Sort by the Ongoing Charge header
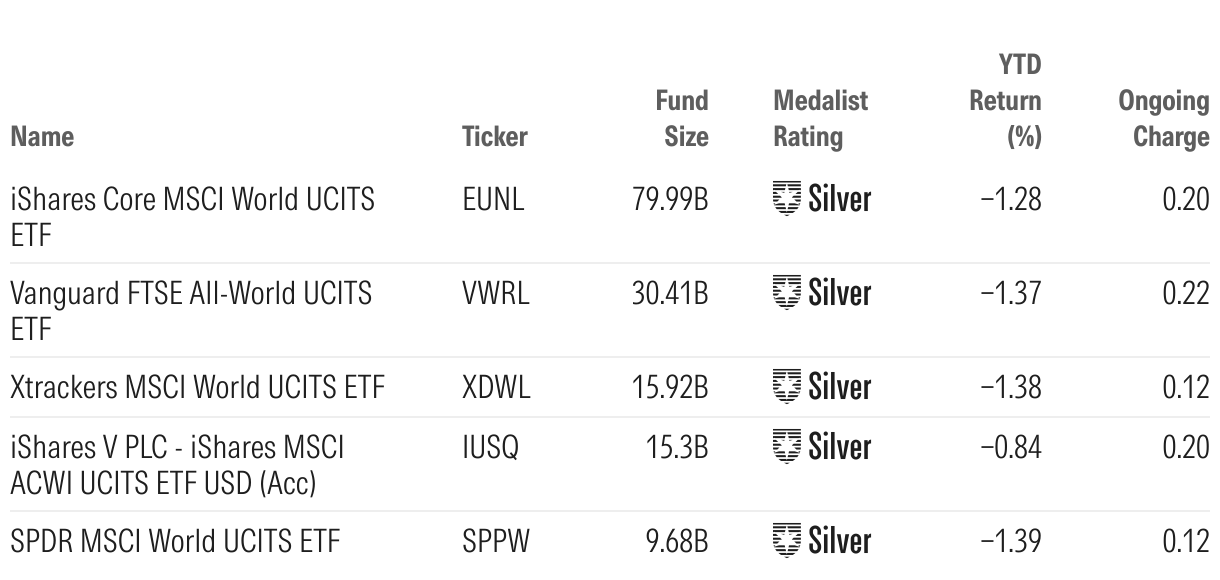Viewport: 1220px width, 580px height. click(x=1163, y=118)
